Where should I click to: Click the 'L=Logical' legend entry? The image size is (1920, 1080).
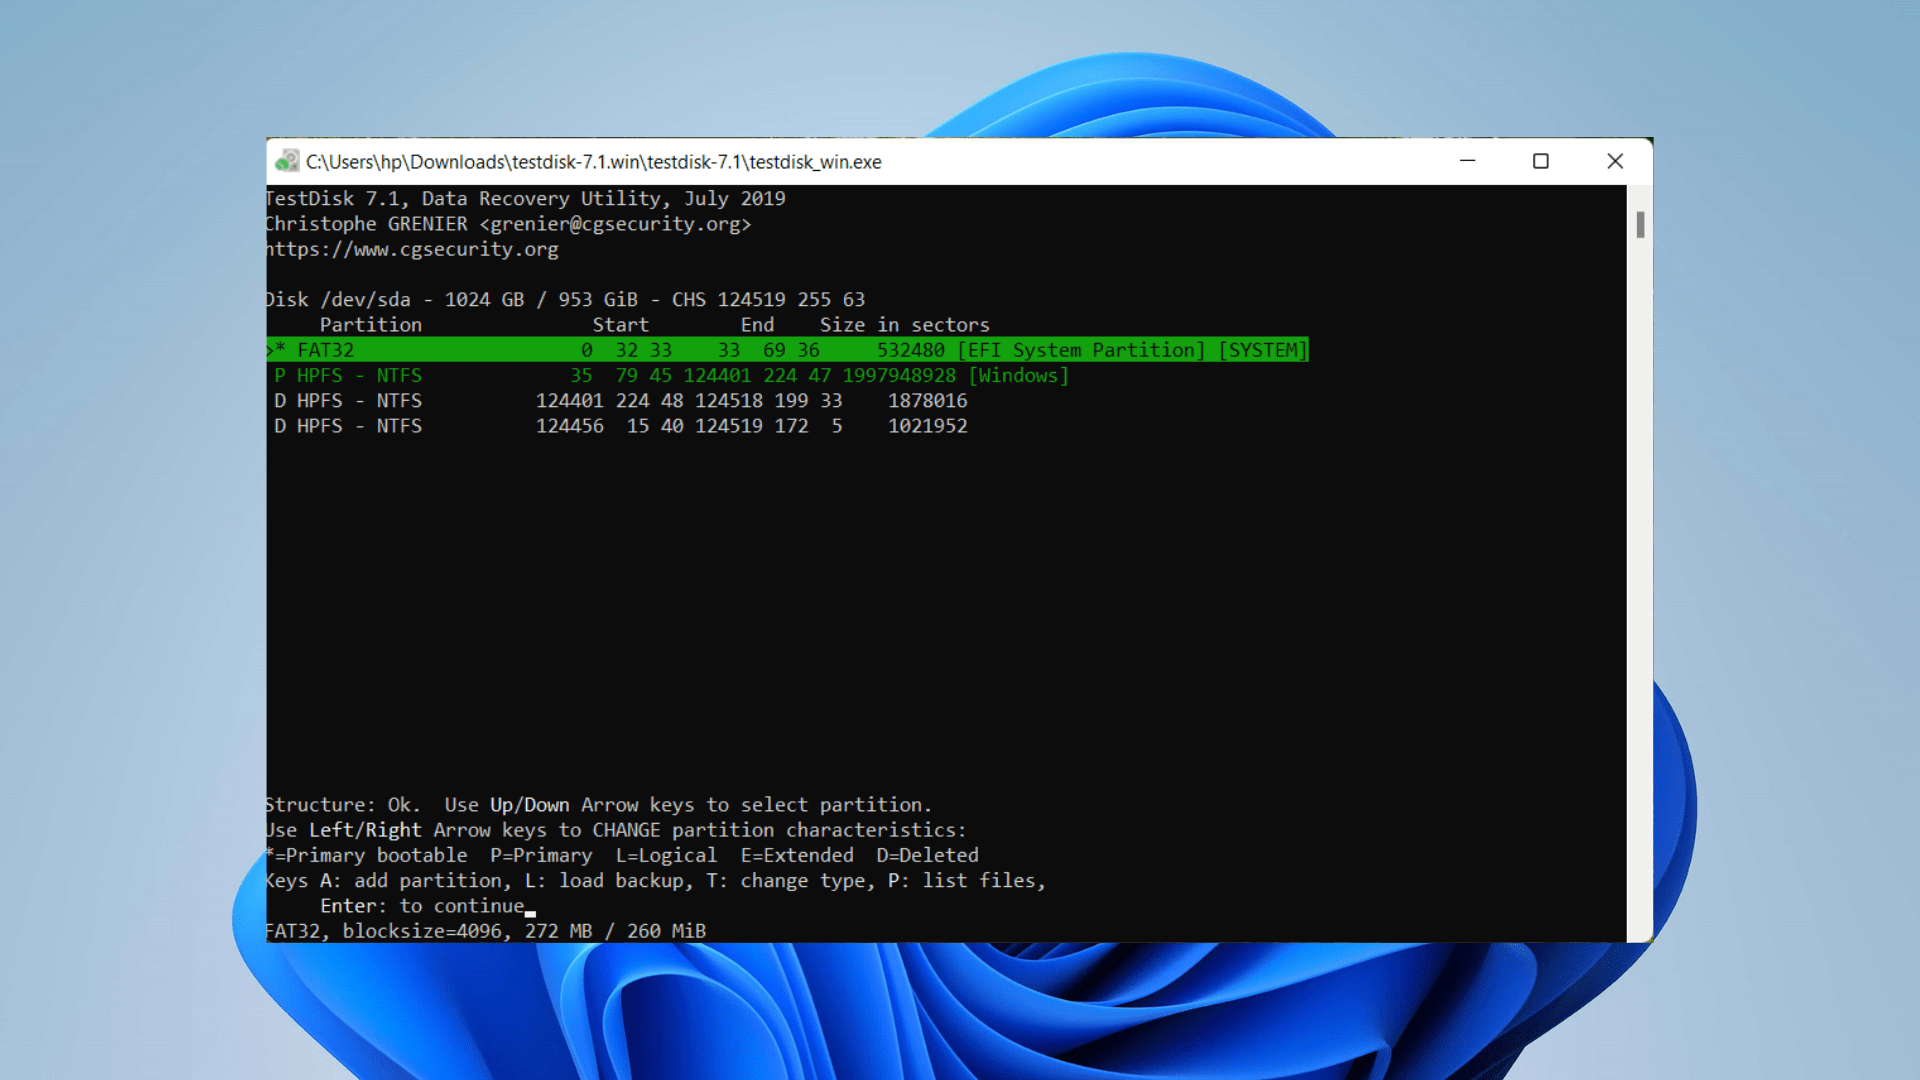666,855
